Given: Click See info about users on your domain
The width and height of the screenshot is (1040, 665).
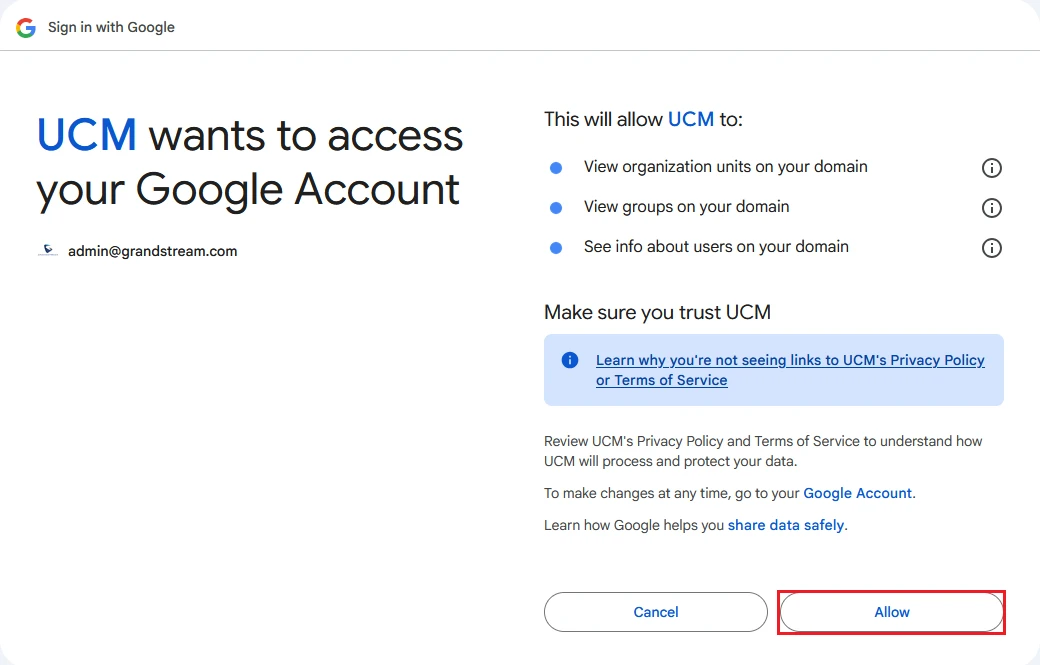Looking at the screenshot, I should coord(716,247).
